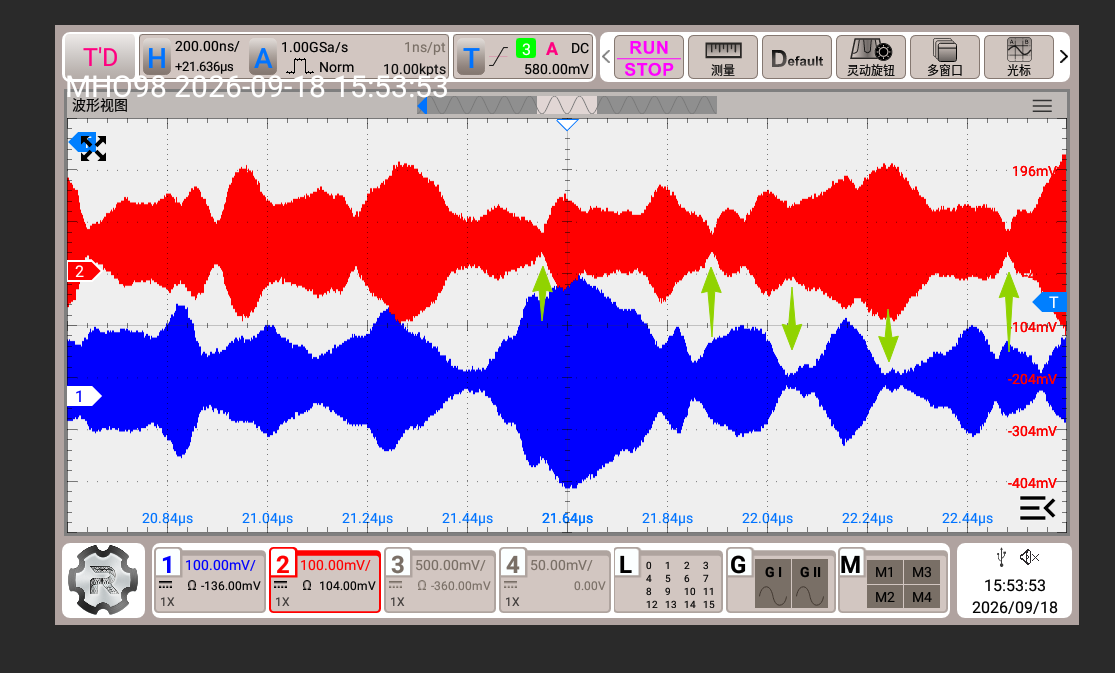
Task: Select the channel 2 ground marker
Action: pos(82,271)
